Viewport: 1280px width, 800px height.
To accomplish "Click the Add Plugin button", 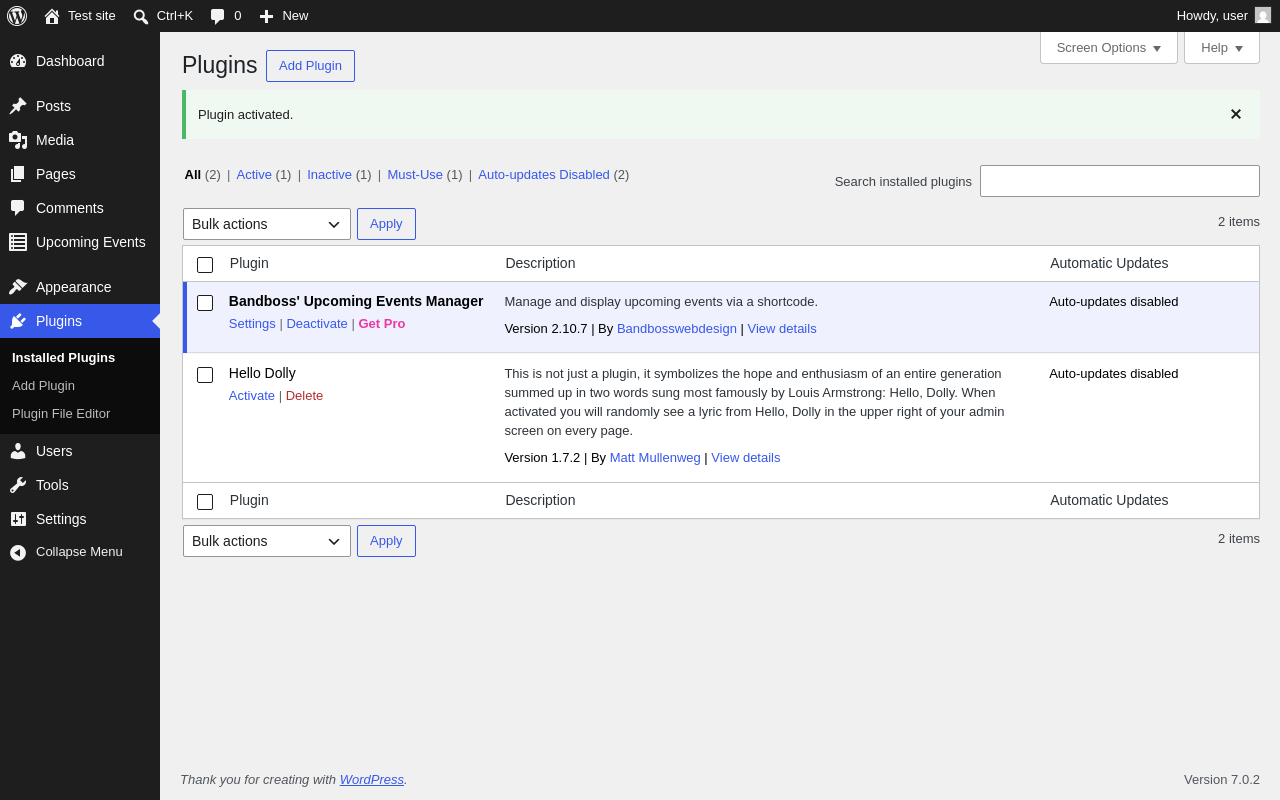I will pyautogui.click(x=310, y=66).
